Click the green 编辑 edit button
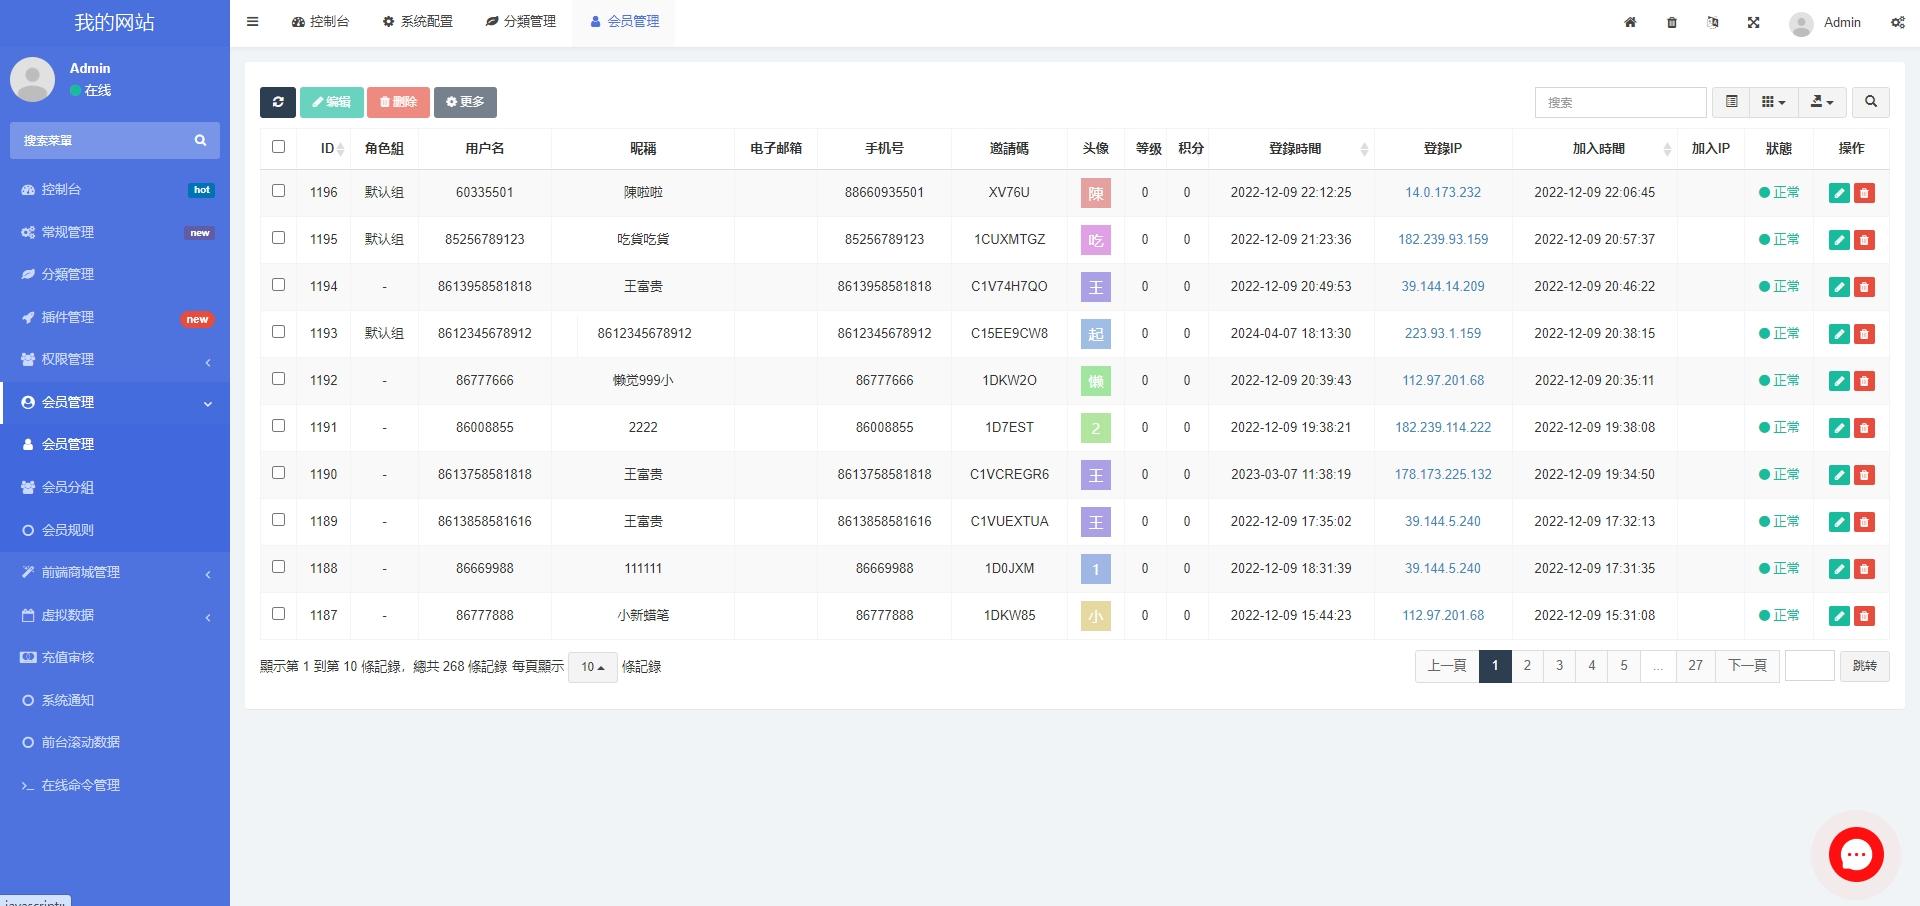The width and height of the screenshot is (1920, 906). point(332,102)
